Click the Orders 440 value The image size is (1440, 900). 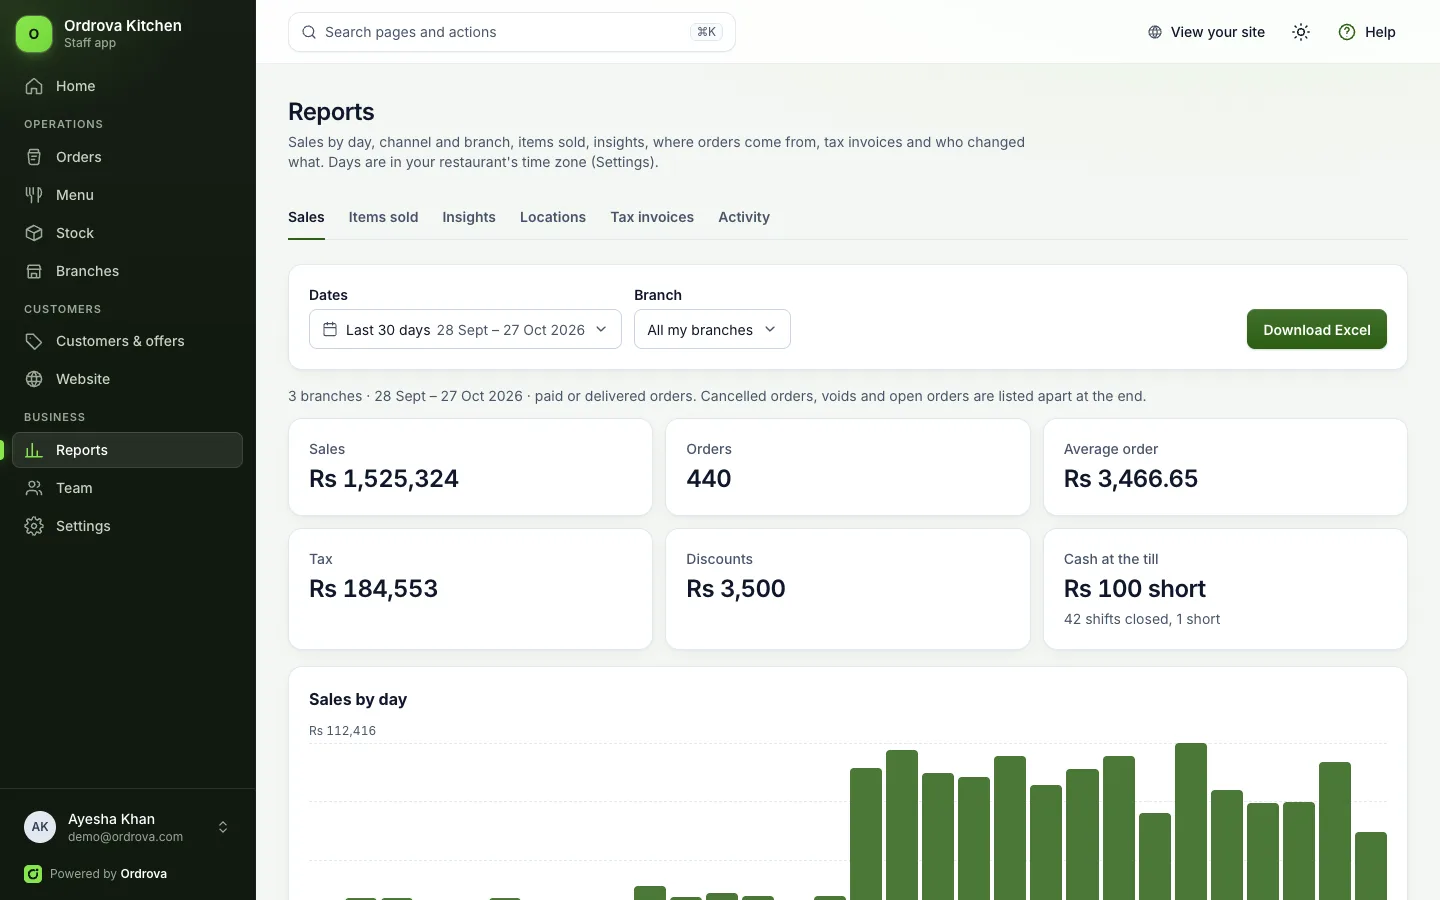point(709,478)
